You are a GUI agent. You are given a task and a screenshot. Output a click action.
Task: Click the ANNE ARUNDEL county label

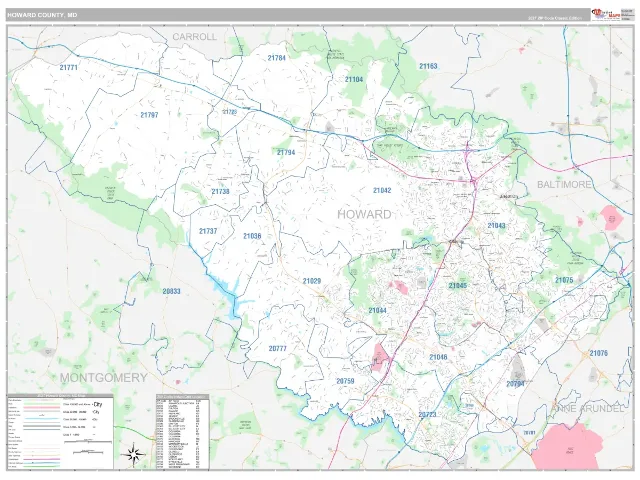pos(587,409)
